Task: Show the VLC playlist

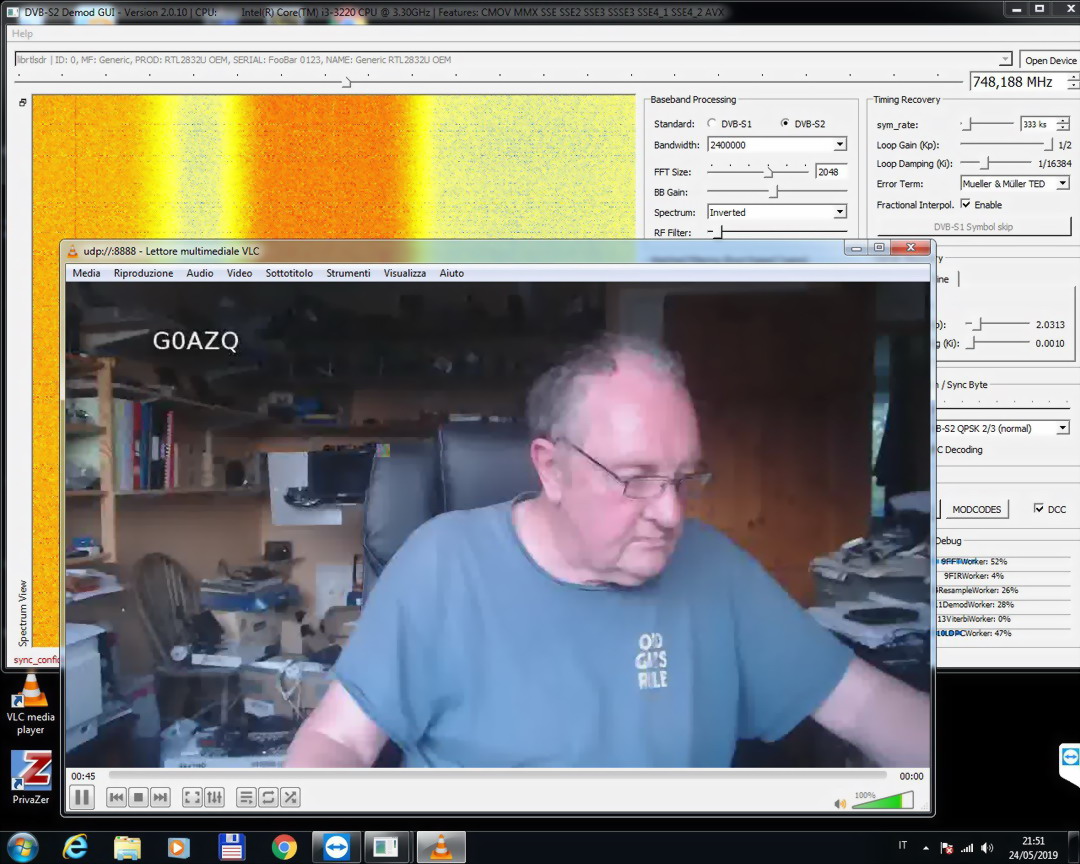Action: click(x=246, y=797)
